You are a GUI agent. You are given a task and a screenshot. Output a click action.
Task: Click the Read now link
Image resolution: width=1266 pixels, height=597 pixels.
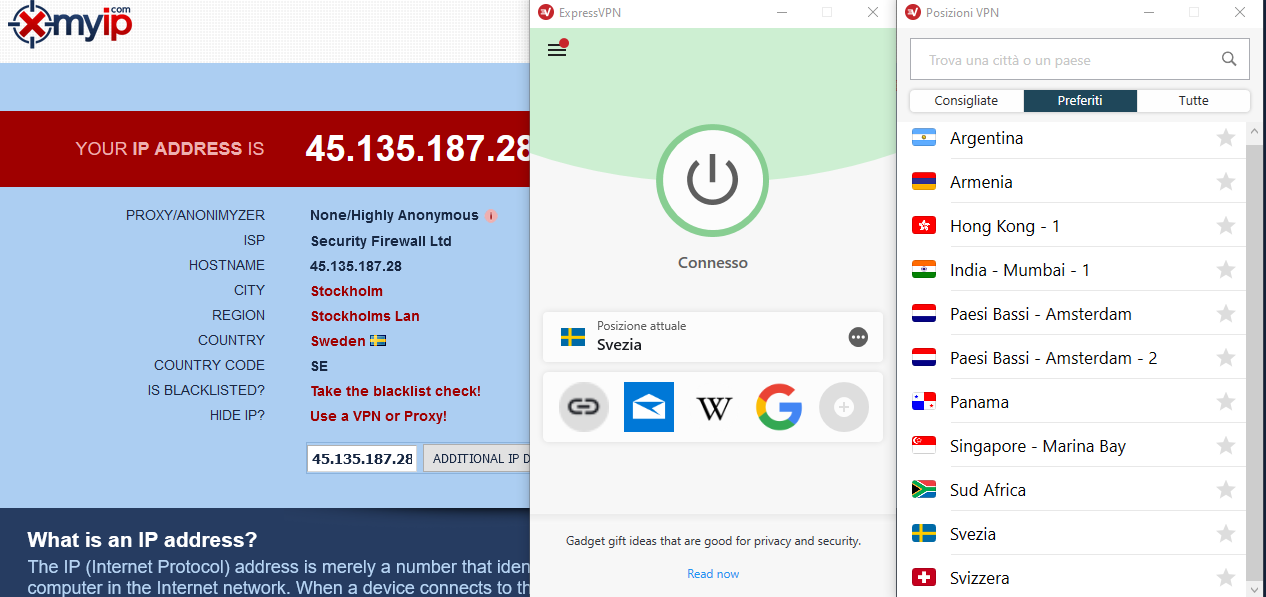tap(713, 574)
